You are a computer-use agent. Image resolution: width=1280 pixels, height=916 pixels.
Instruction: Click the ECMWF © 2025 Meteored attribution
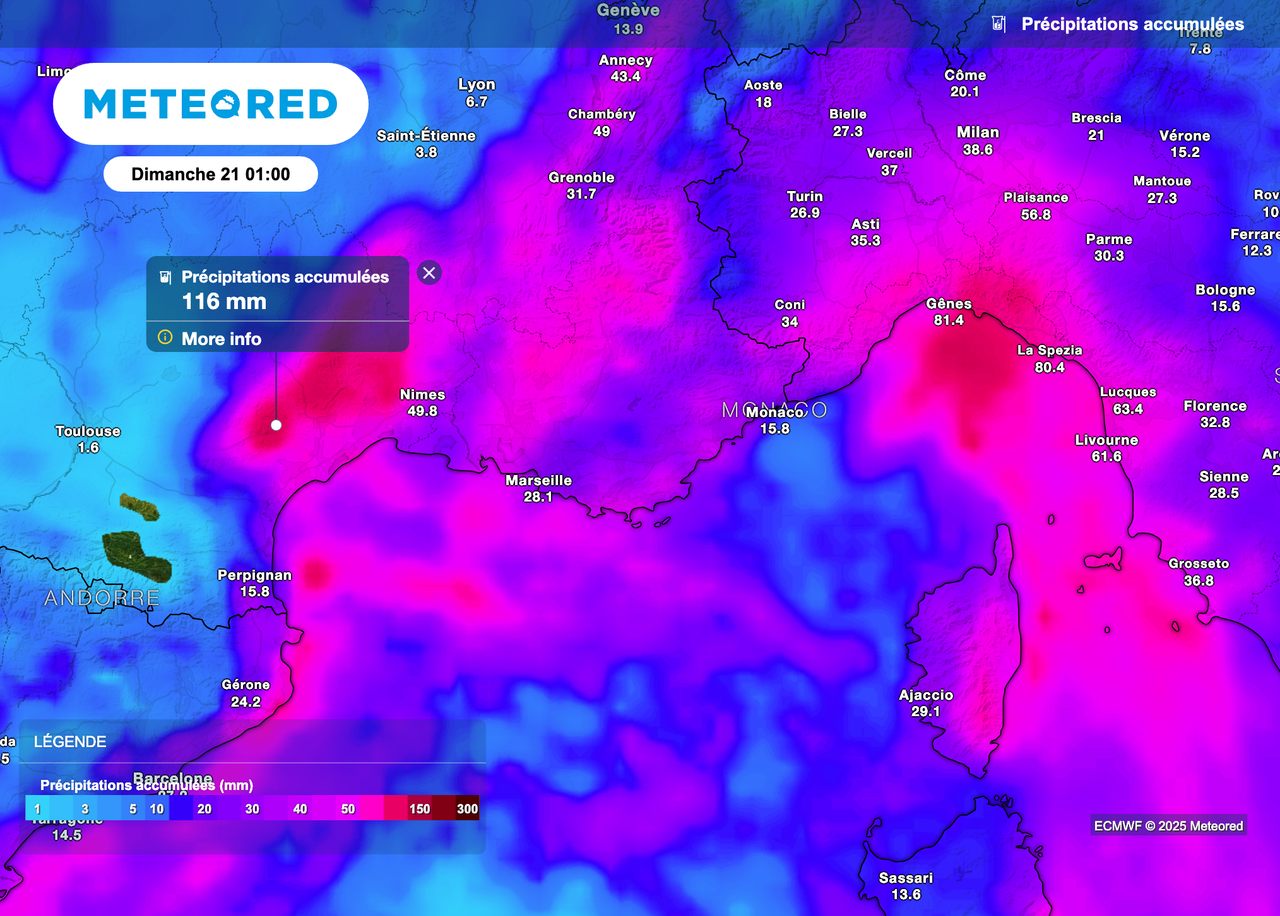(1168, 826)
